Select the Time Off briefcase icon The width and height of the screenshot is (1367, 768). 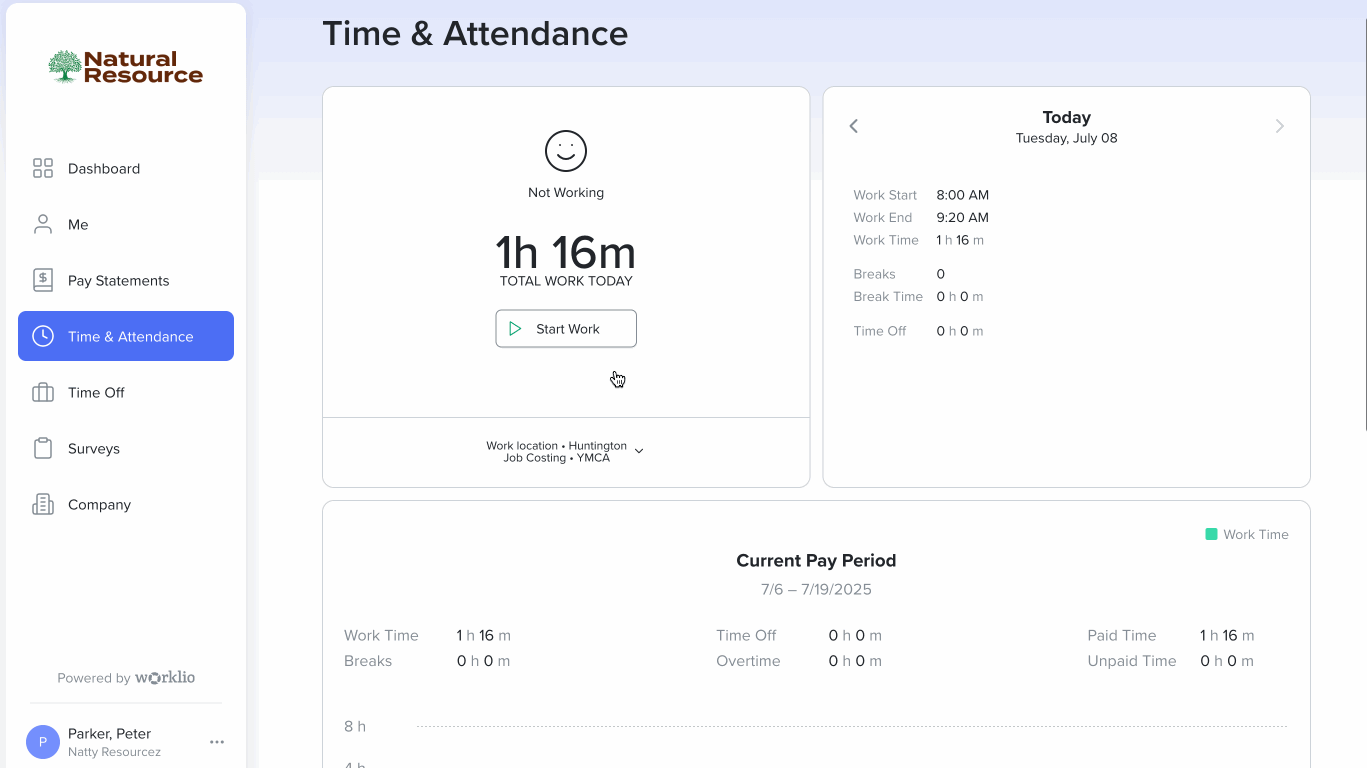point(43,392)
